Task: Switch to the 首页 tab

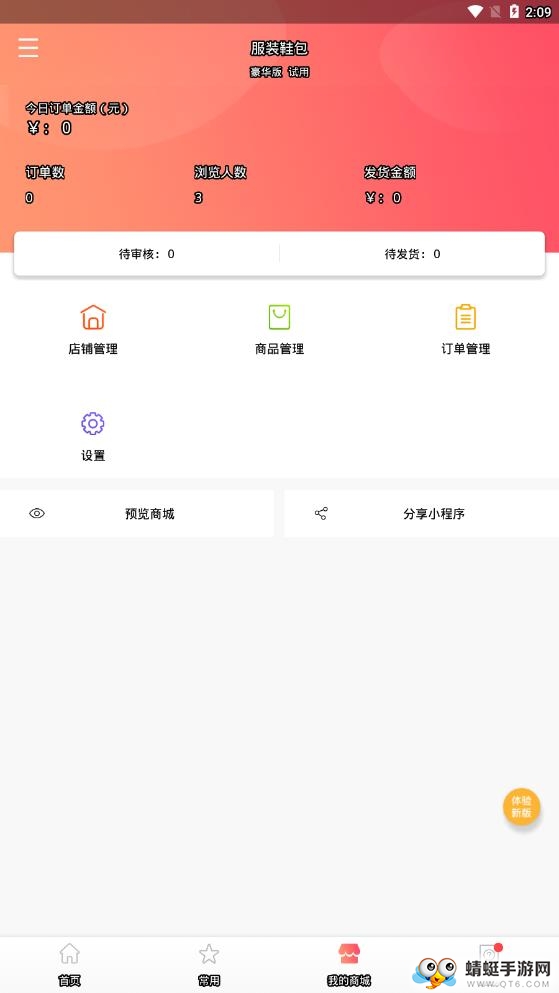Action: pyautogui.click(x=70, y=965)
